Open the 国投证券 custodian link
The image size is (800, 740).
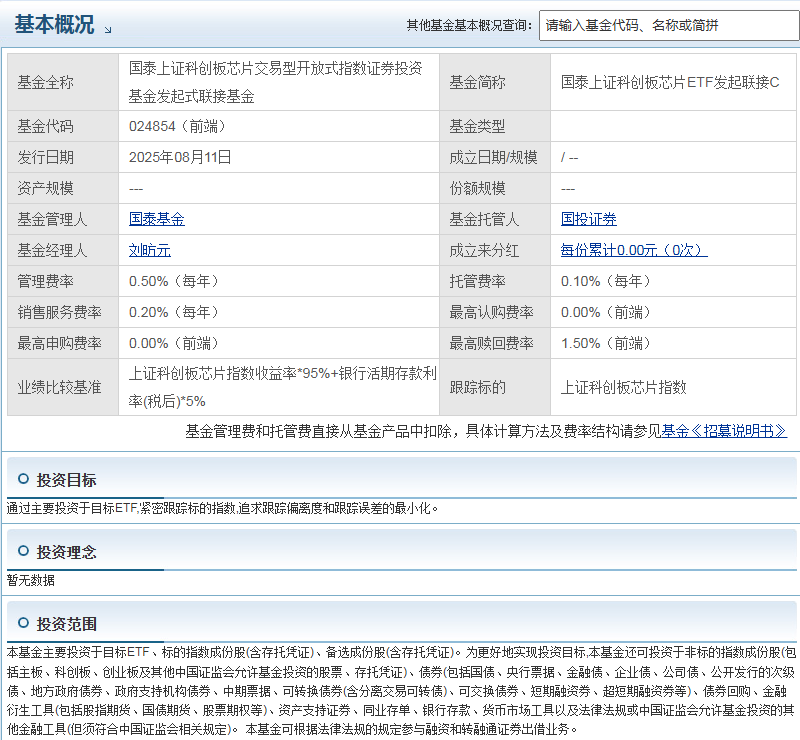coord(589,219)
